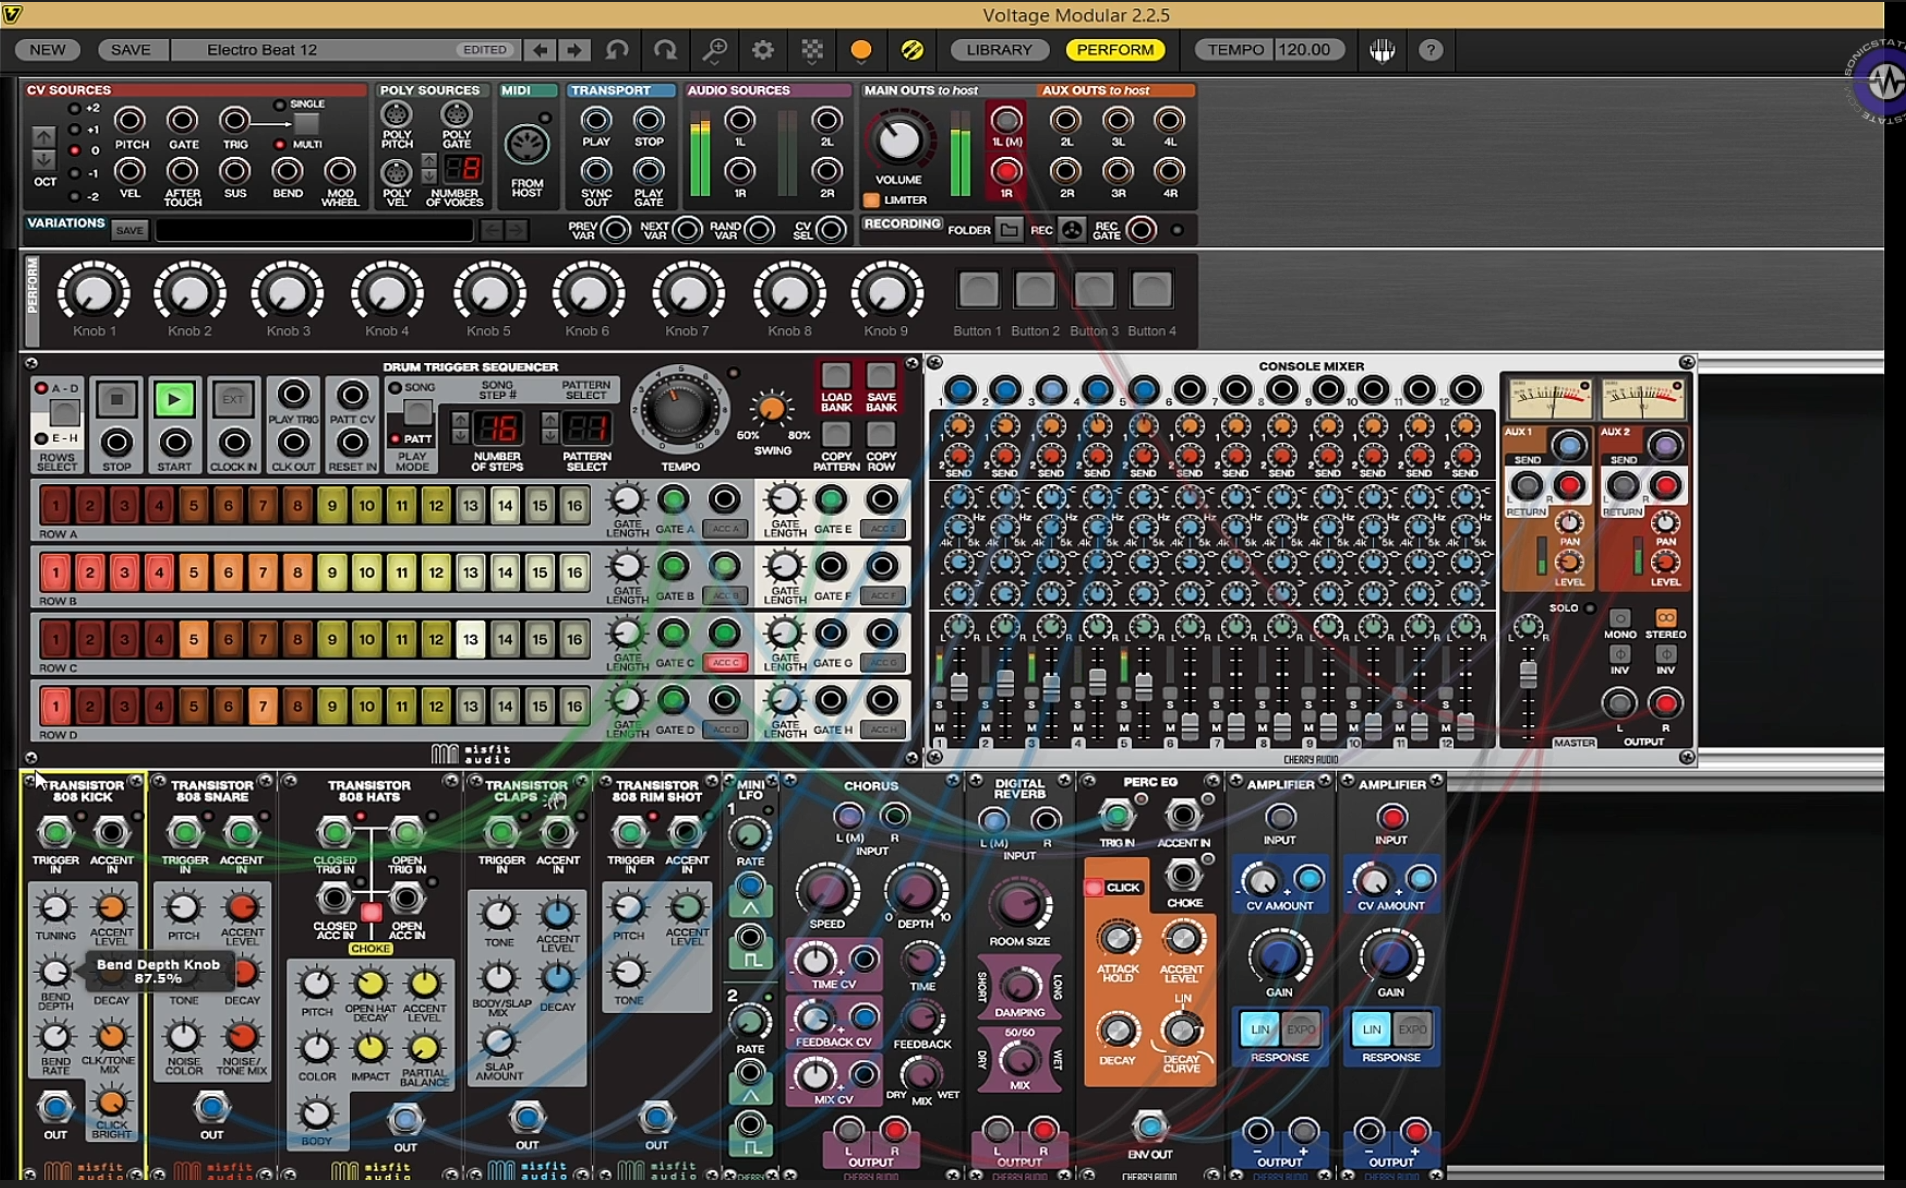
Task: Increase number of voices up arrow
Action: (x=429, y=161)
